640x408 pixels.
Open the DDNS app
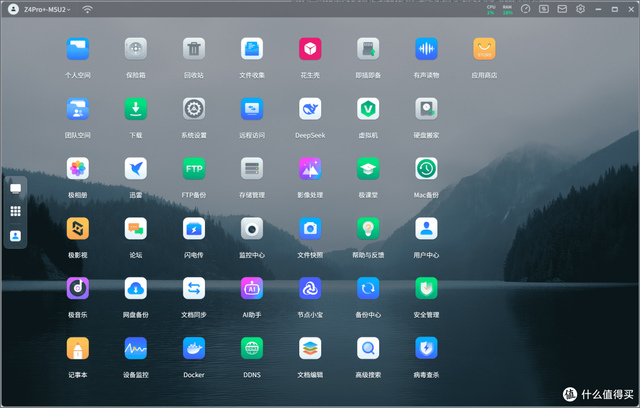[252, 348]
